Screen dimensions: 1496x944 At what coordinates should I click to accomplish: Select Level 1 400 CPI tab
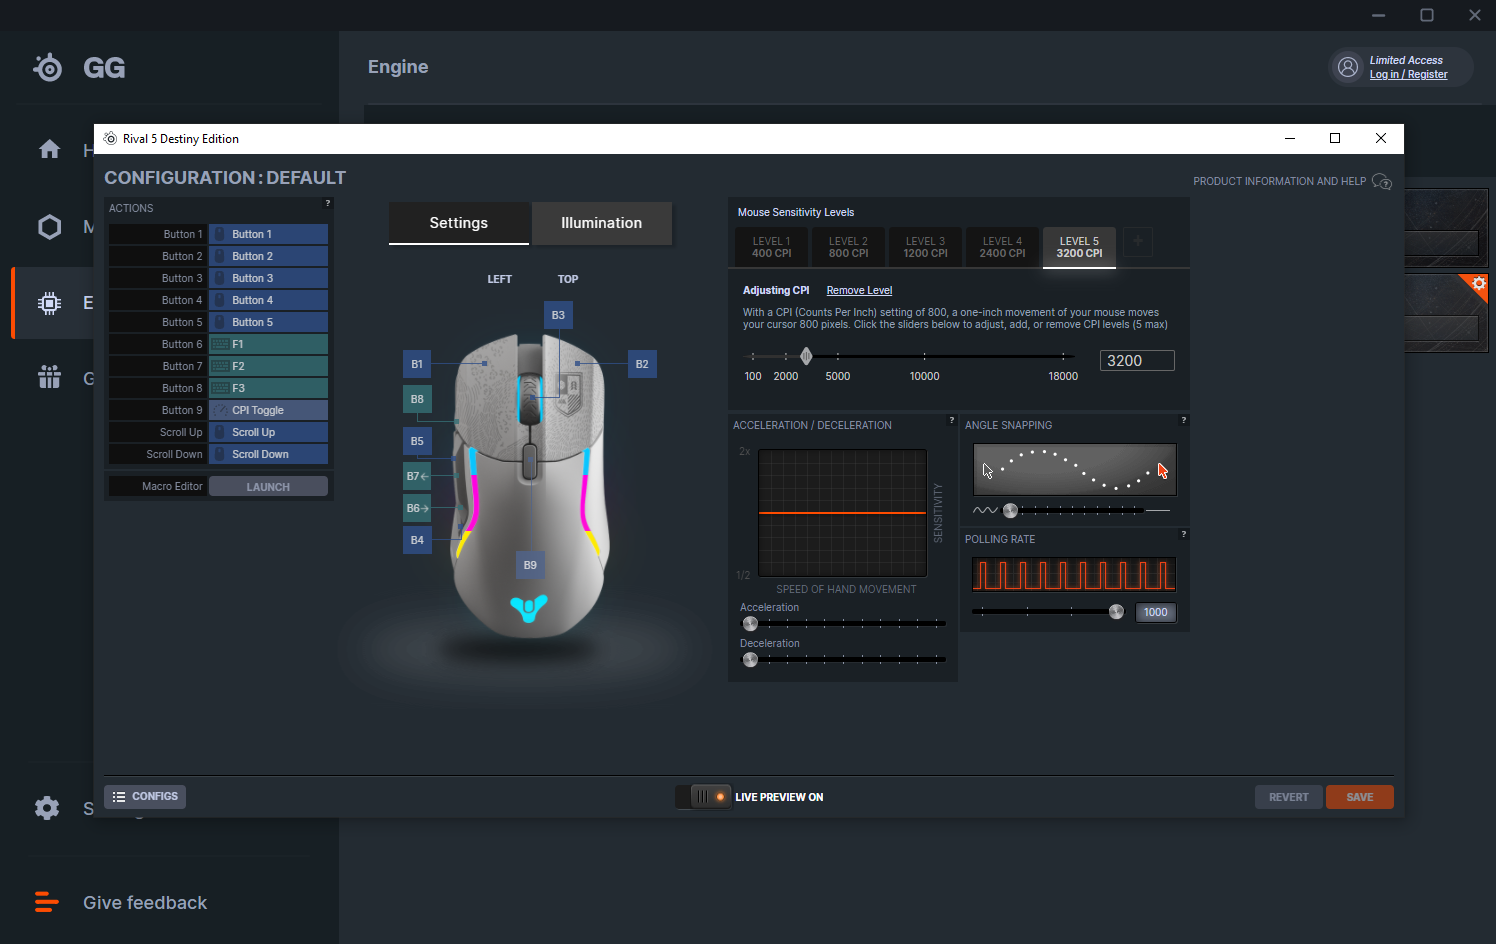[x=772, y=247]
